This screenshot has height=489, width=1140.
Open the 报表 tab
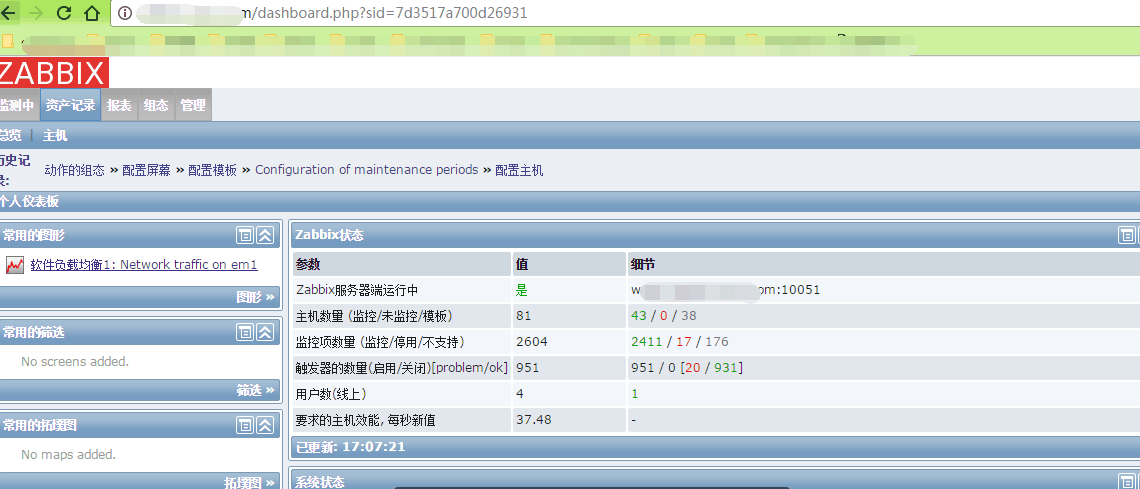point(119,105)
